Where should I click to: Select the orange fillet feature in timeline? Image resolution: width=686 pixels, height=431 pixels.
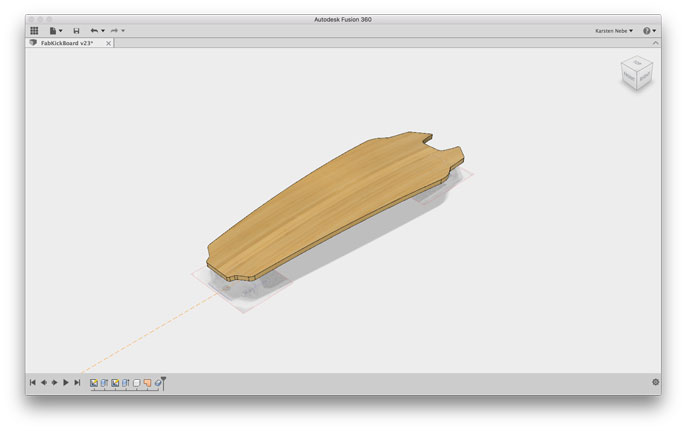[147, 383]
